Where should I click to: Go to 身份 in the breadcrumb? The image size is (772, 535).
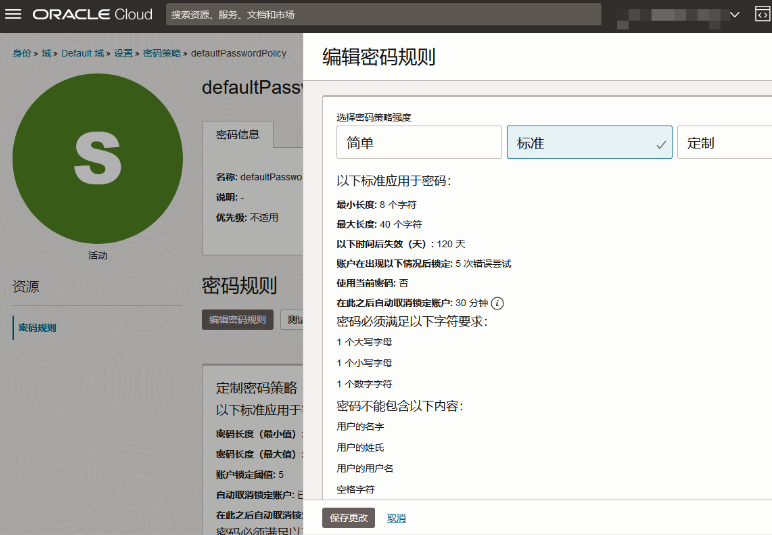point(21,53)
